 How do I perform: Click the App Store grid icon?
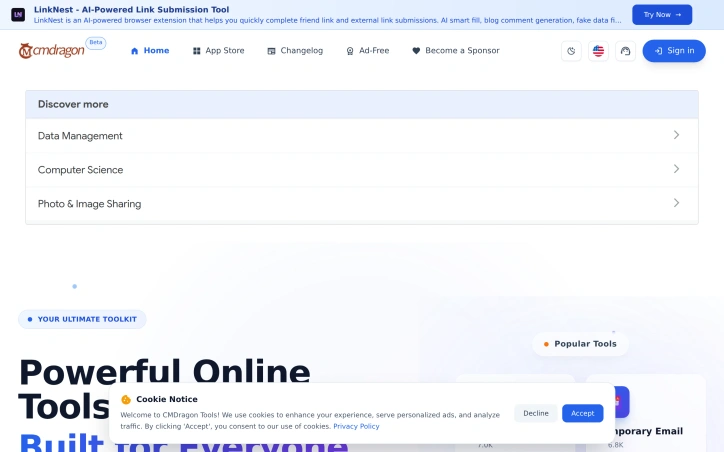pos(197,51)
